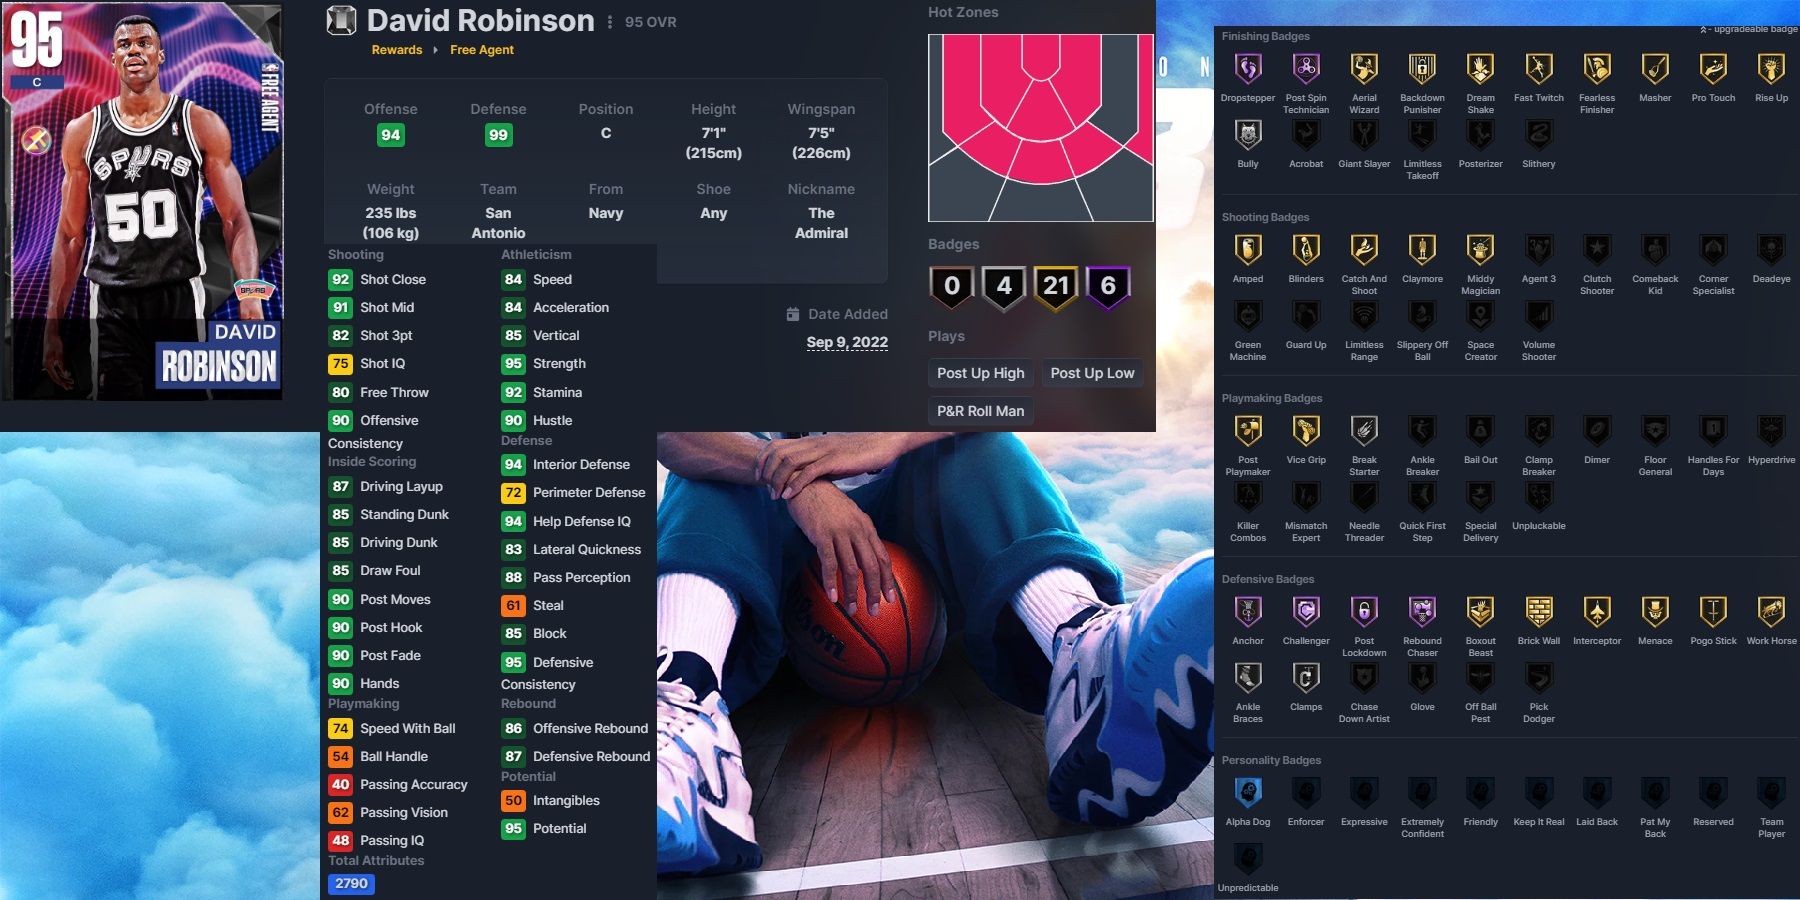Select the Challenger defensive badge icon
The width and height of the screenshot is (1800, 900).
(x=1306, y=612)
